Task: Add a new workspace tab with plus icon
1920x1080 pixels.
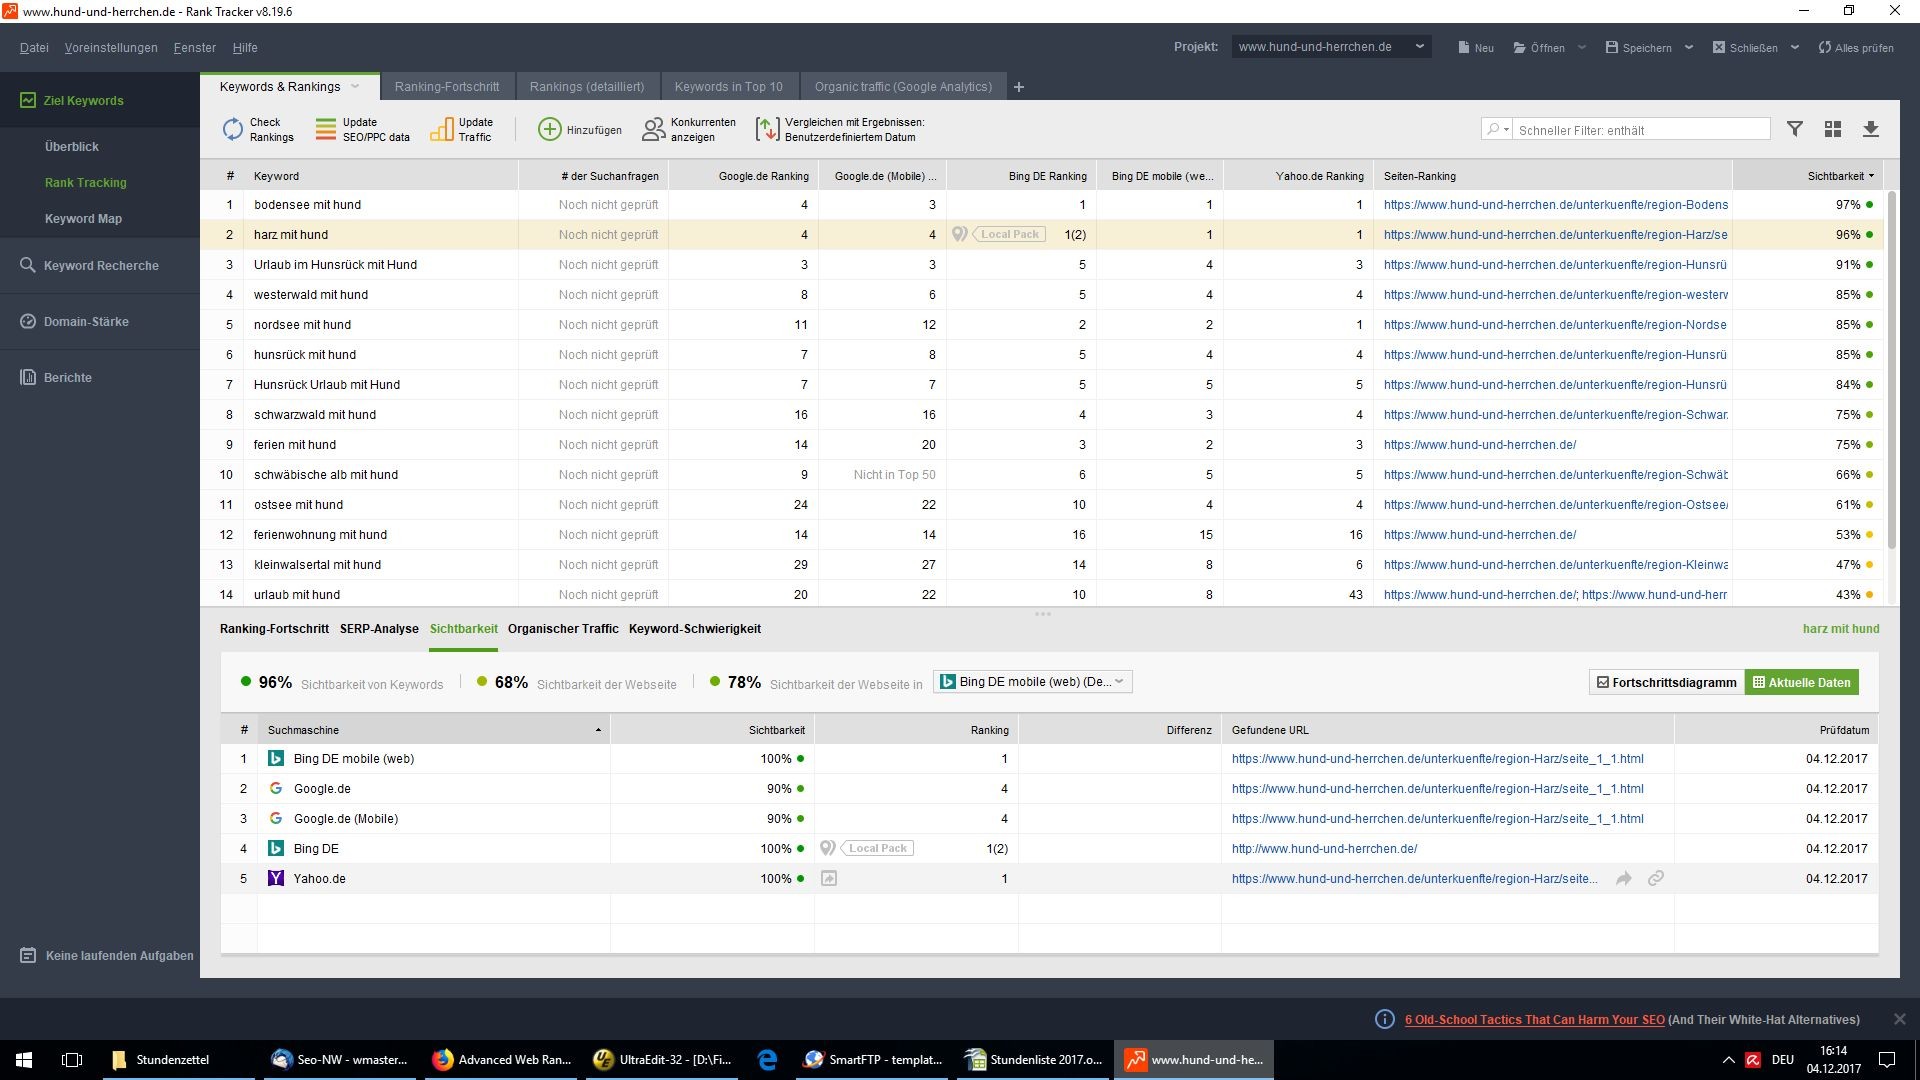Action: pos(1019,87)
